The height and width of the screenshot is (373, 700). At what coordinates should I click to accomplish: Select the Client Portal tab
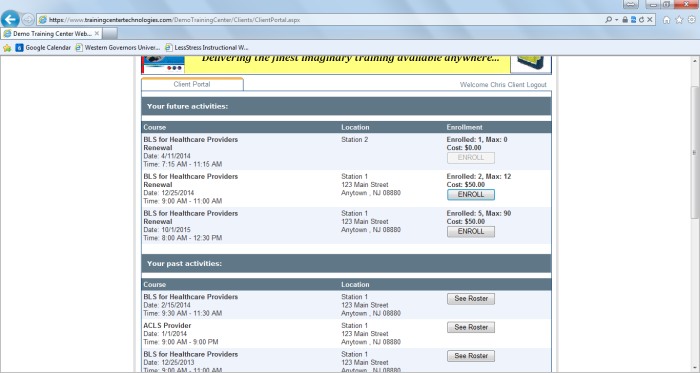[x=192, y=84]
